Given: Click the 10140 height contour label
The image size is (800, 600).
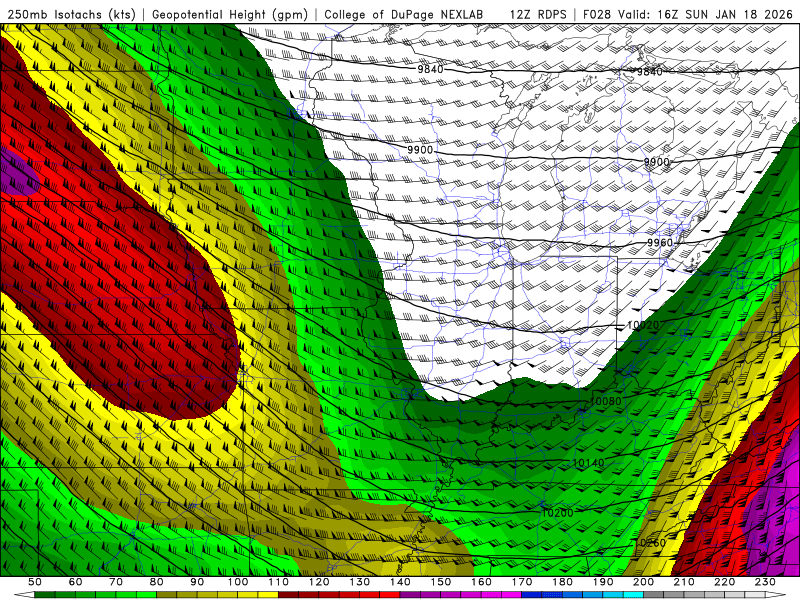Looking at the screenshot, I should tap(588, 463).
